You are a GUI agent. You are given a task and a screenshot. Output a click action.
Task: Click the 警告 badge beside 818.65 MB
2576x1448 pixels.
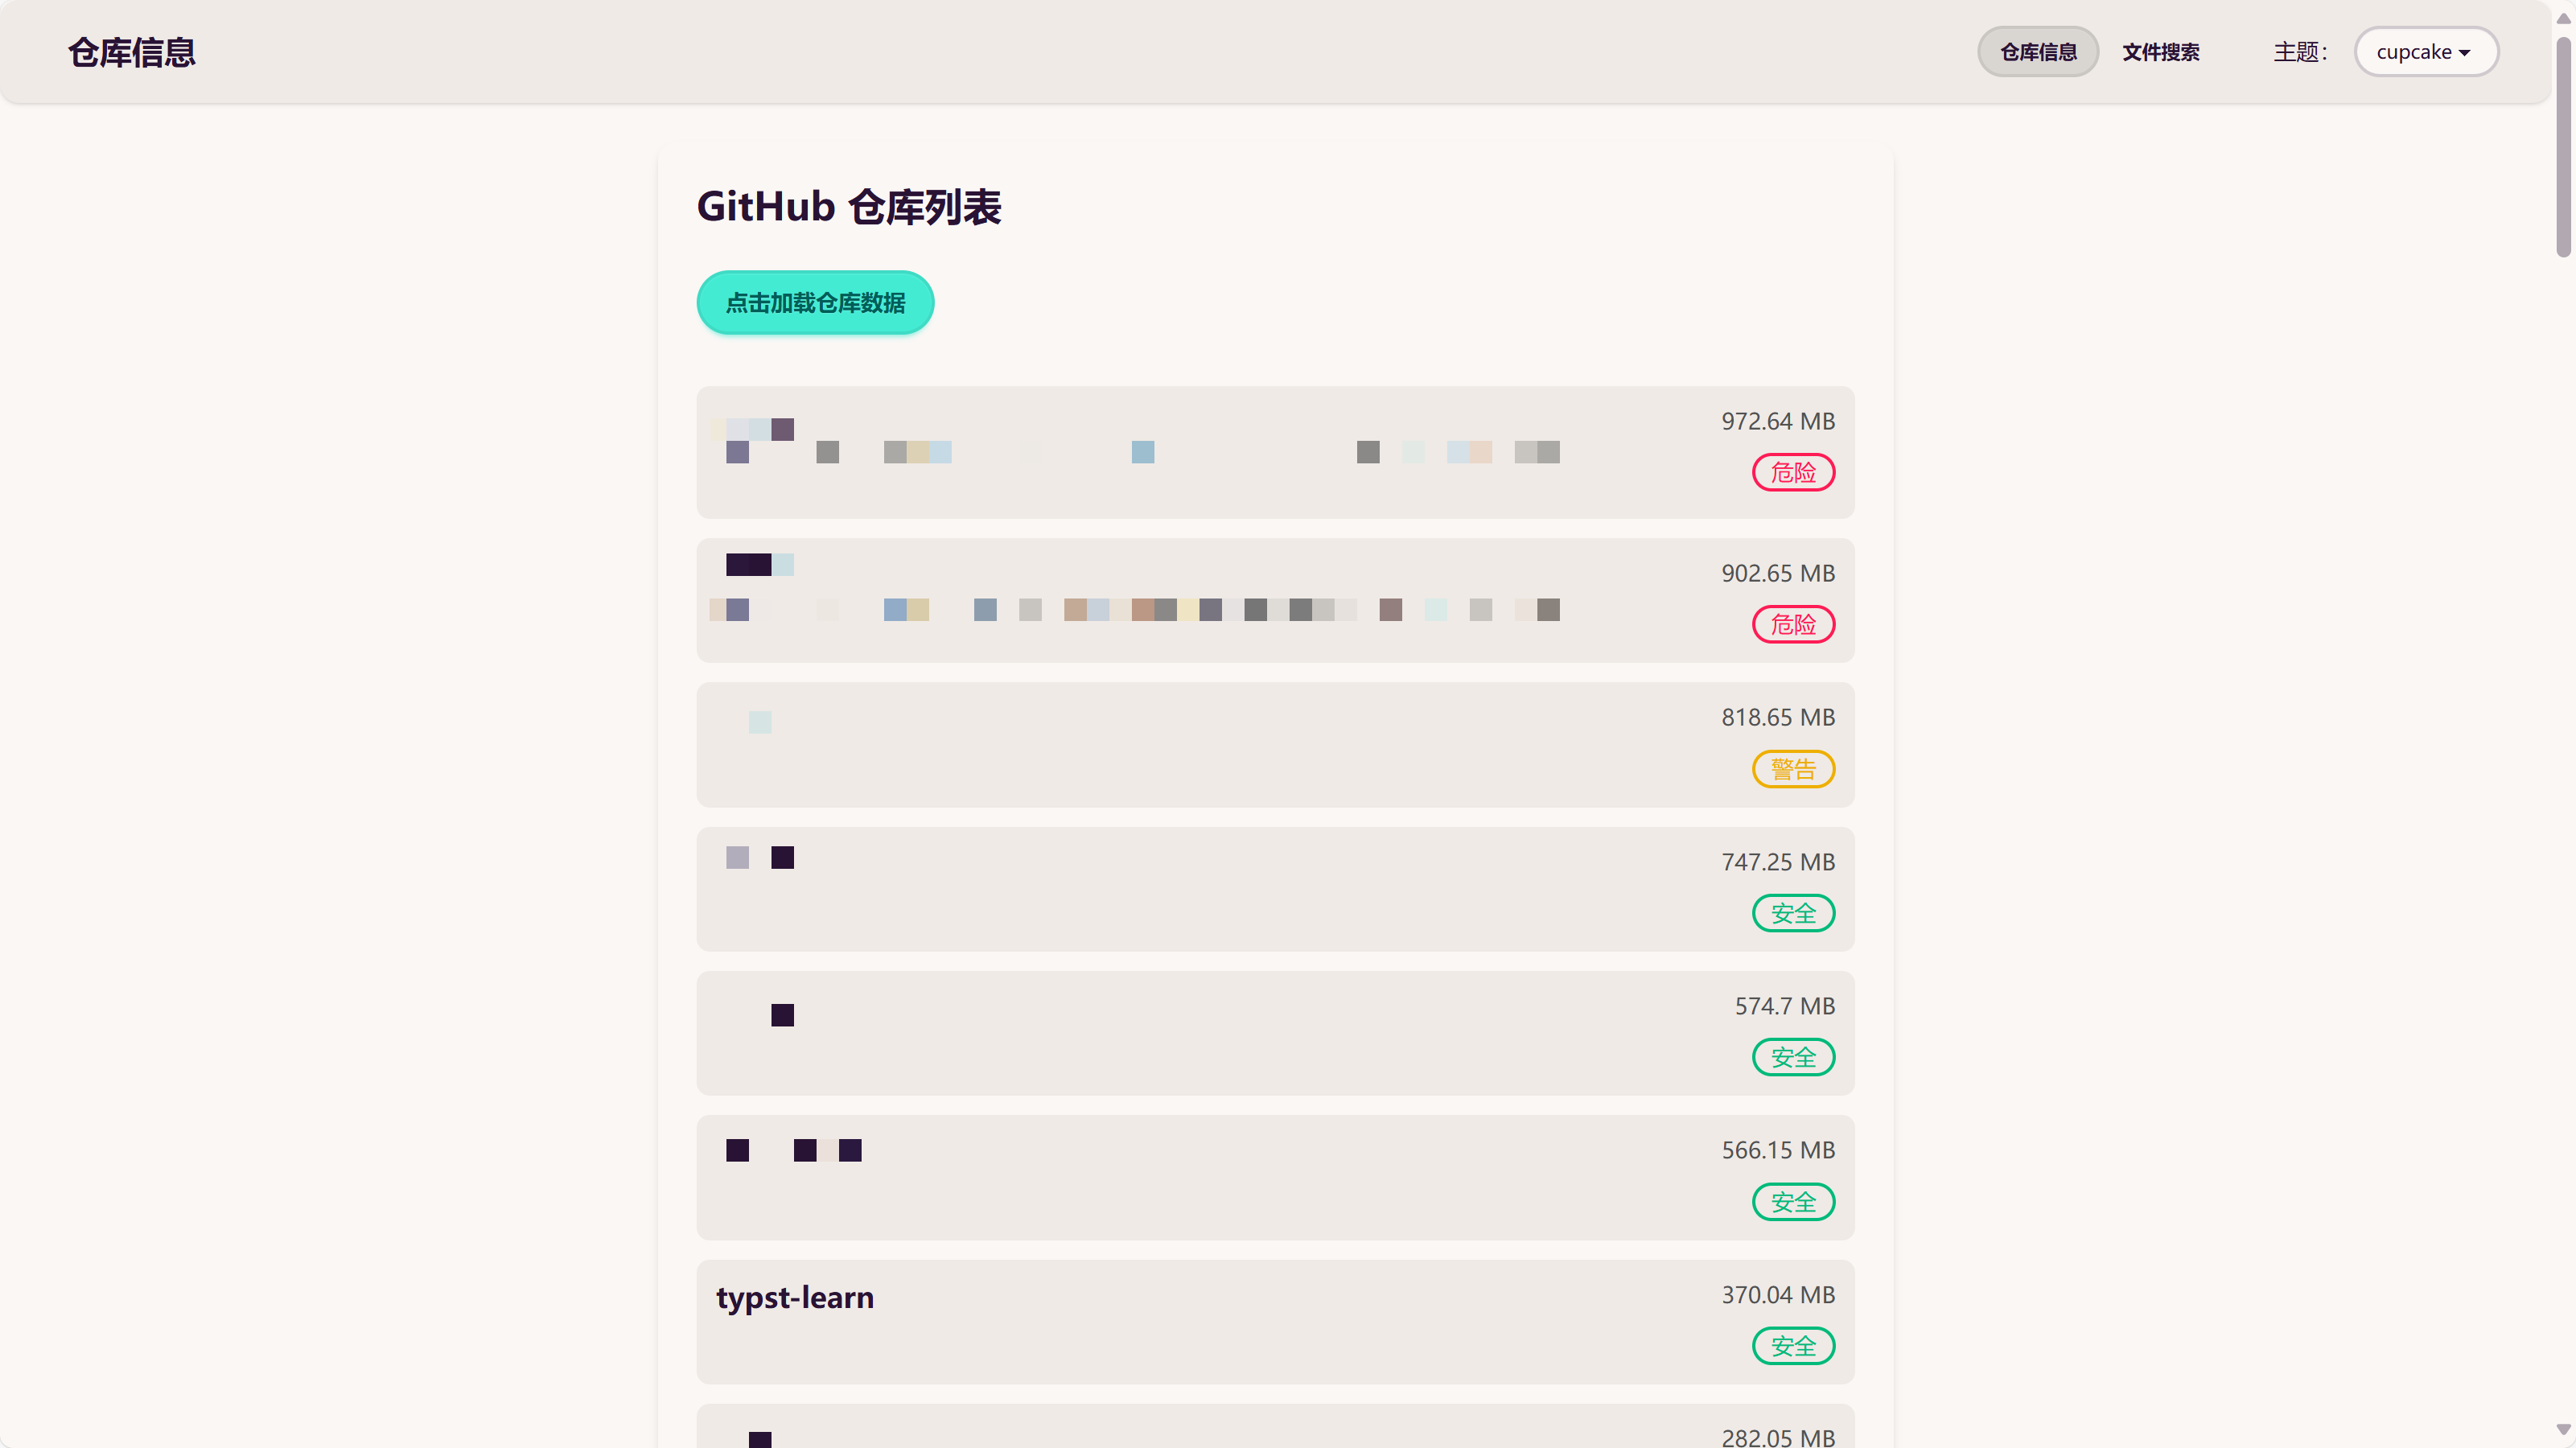[1793, 769]
